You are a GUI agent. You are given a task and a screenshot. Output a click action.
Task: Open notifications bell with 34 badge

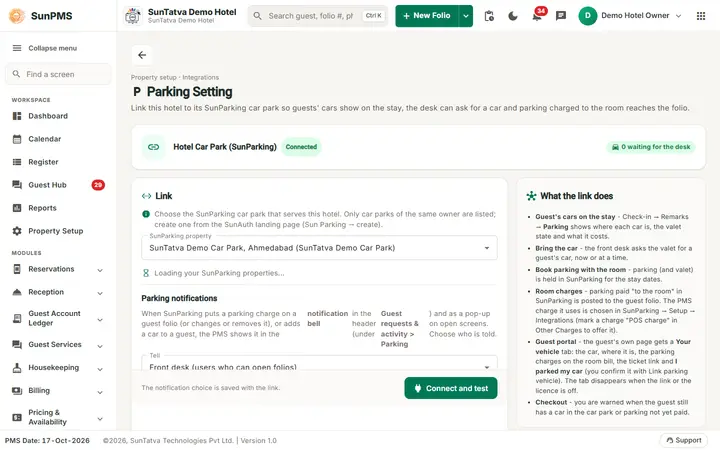tap(537, 16)
